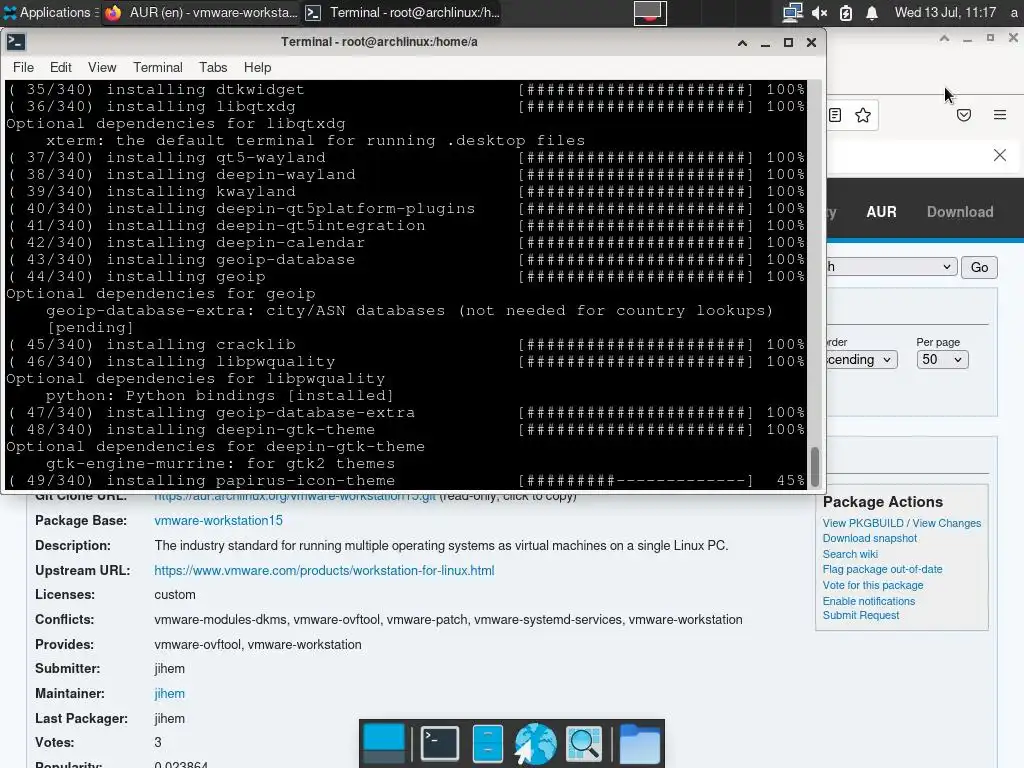Click the Show Desktop icon in the dock
1024x768 pixels.
(384, 744)
